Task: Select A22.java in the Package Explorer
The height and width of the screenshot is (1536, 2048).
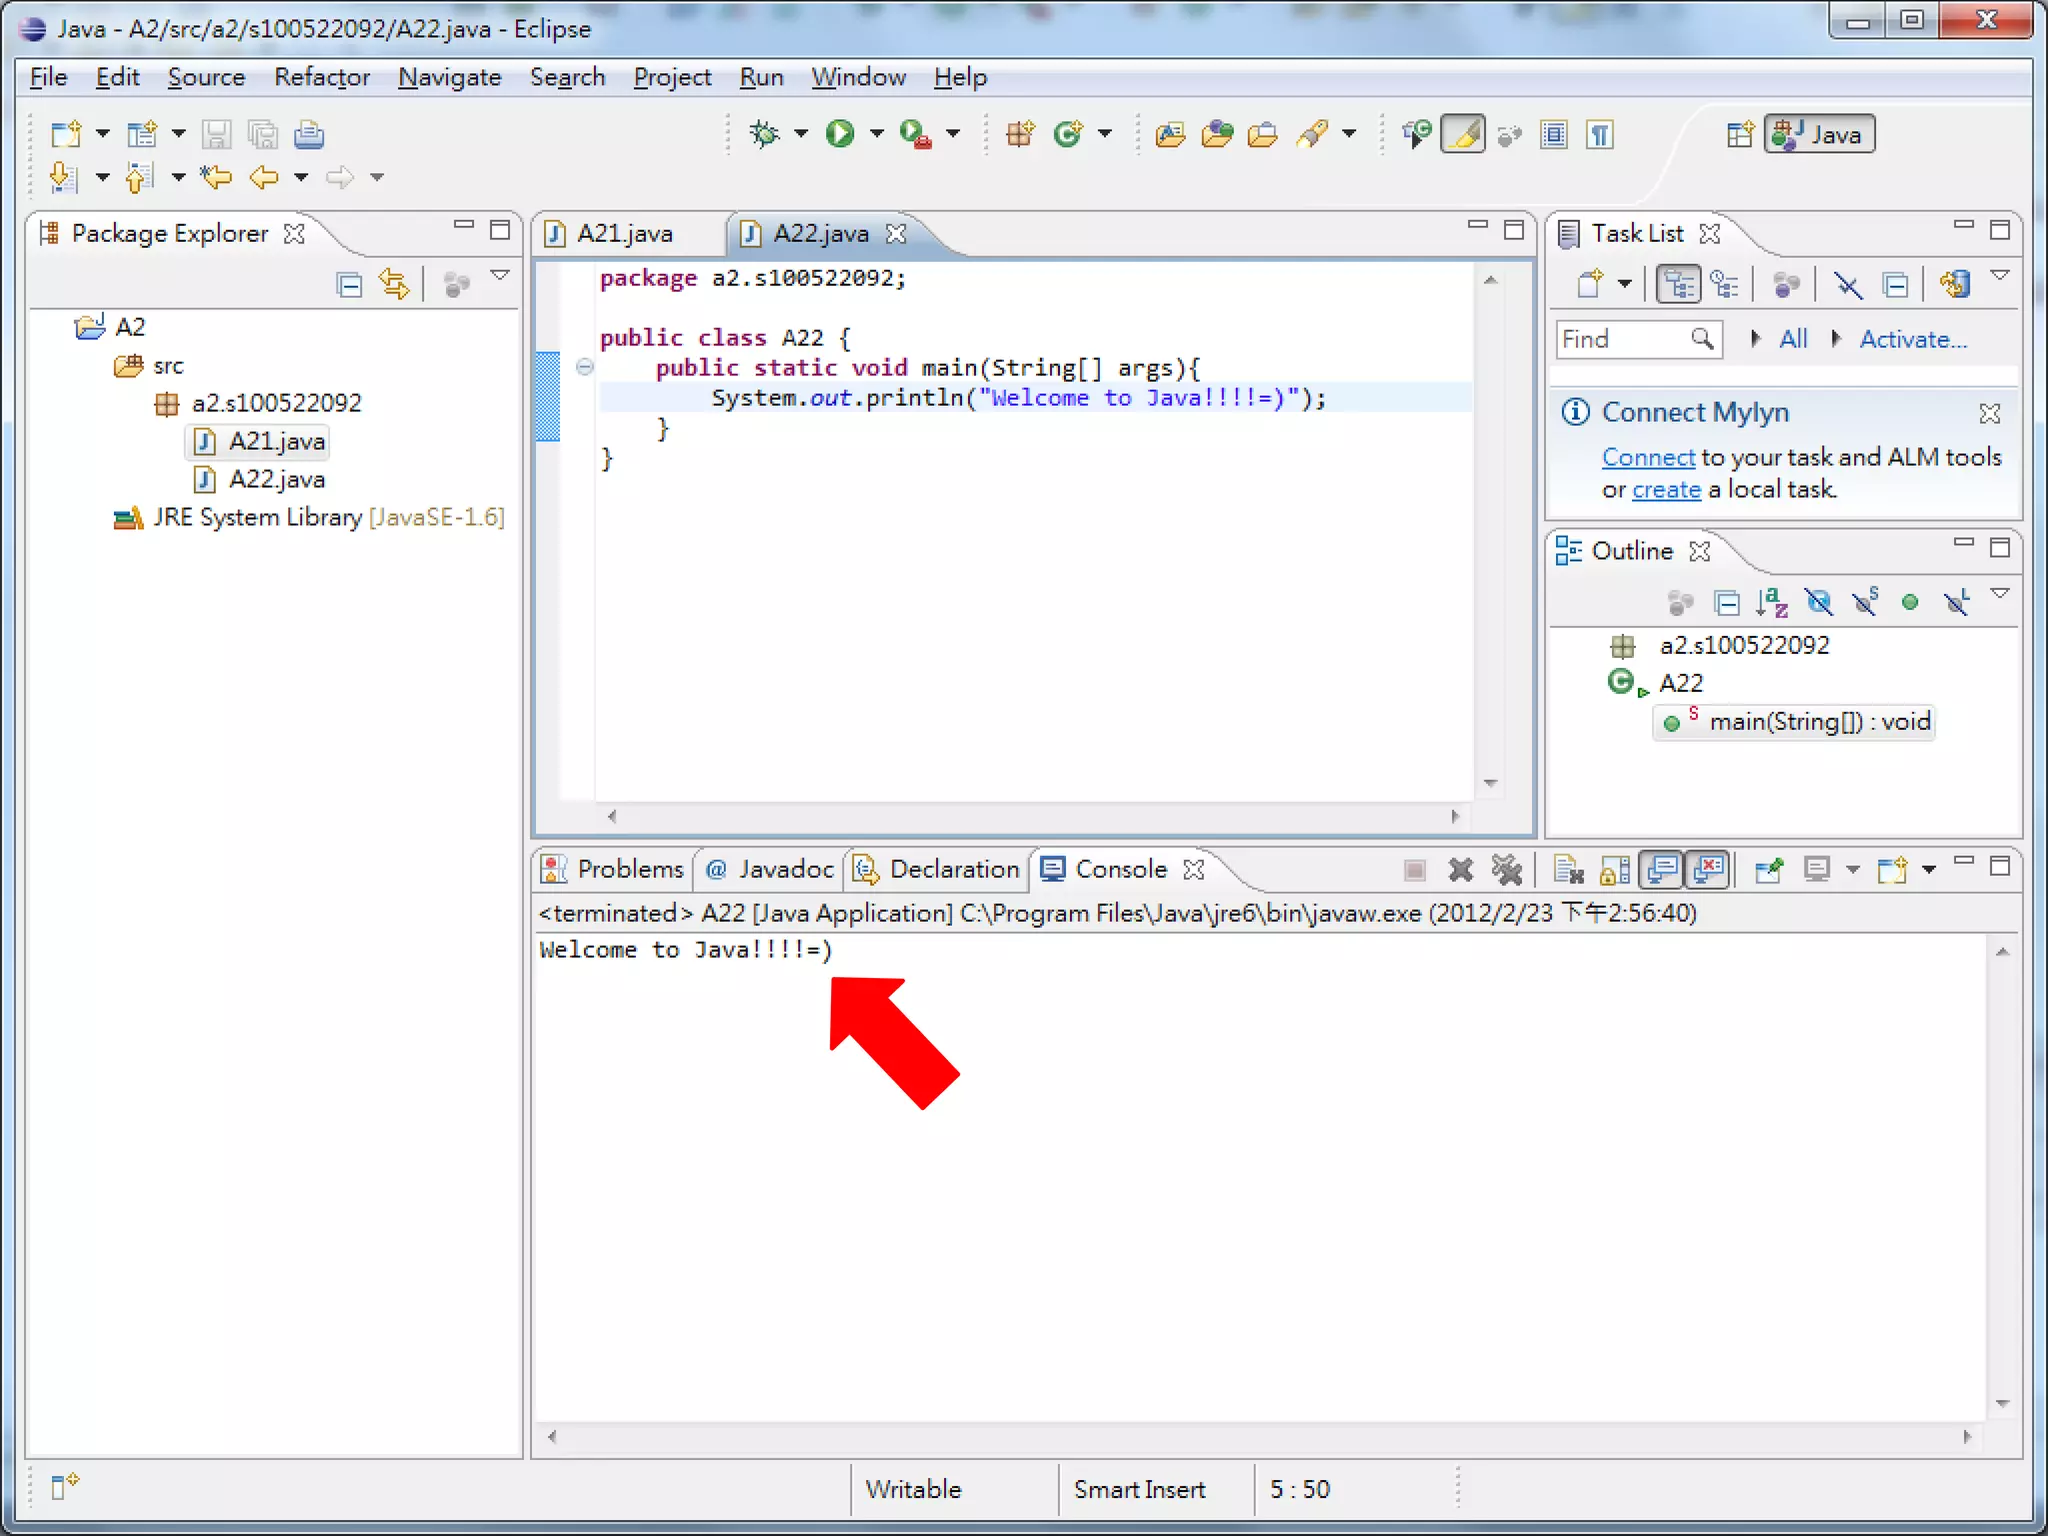Action: pyautogui.click(x=276, y=480)
